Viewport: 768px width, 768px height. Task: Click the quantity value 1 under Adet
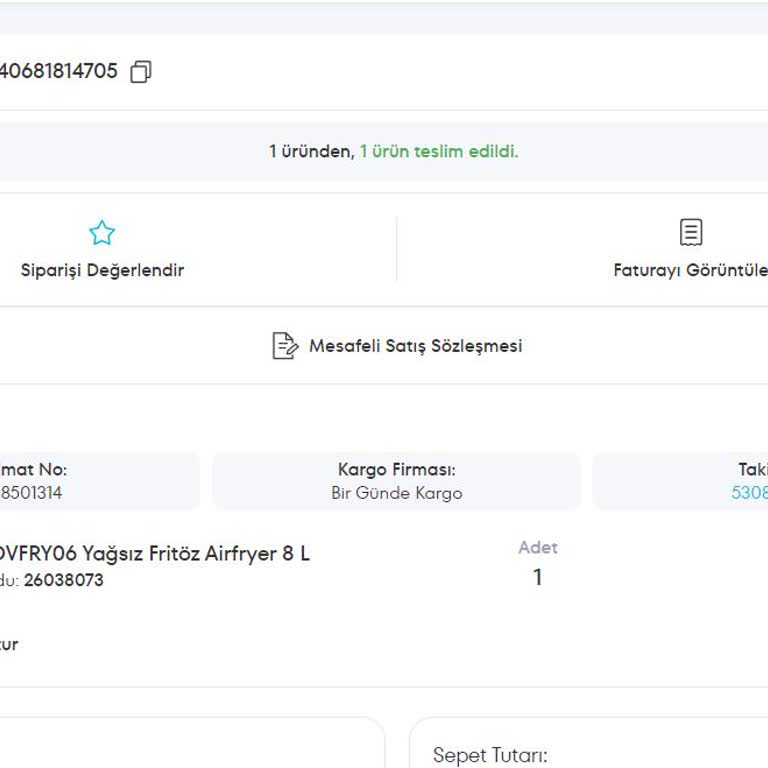537,577
